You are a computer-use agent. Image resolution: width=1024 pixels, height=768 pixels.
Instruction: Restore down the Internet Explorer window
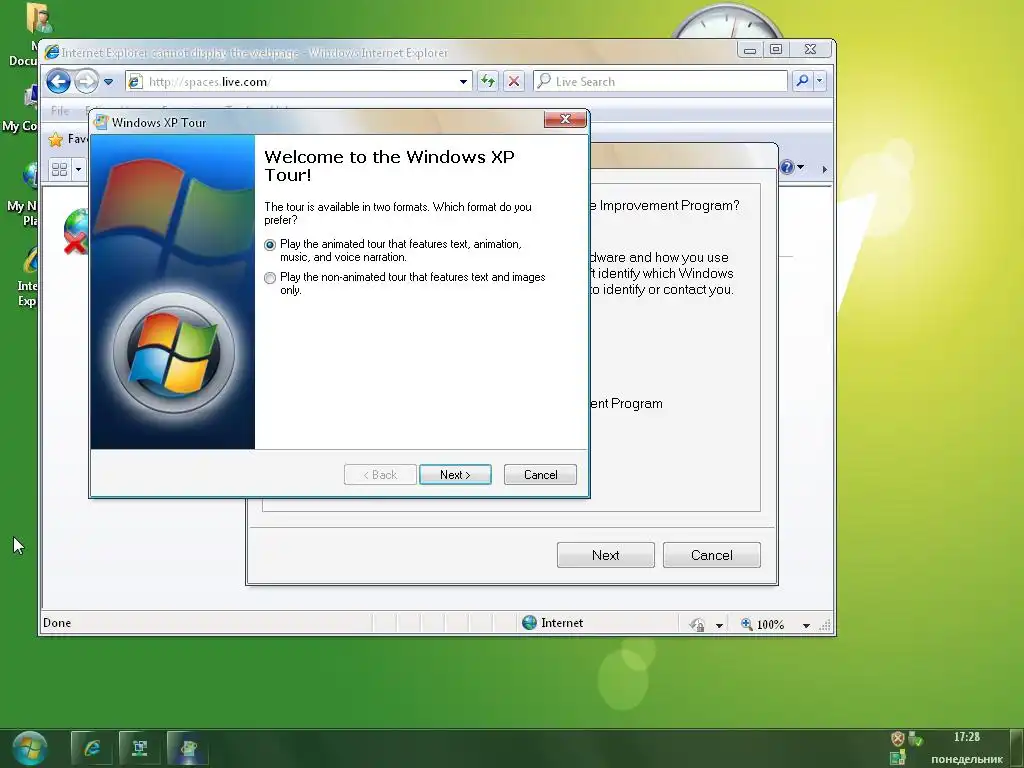[x=776, y=49]
